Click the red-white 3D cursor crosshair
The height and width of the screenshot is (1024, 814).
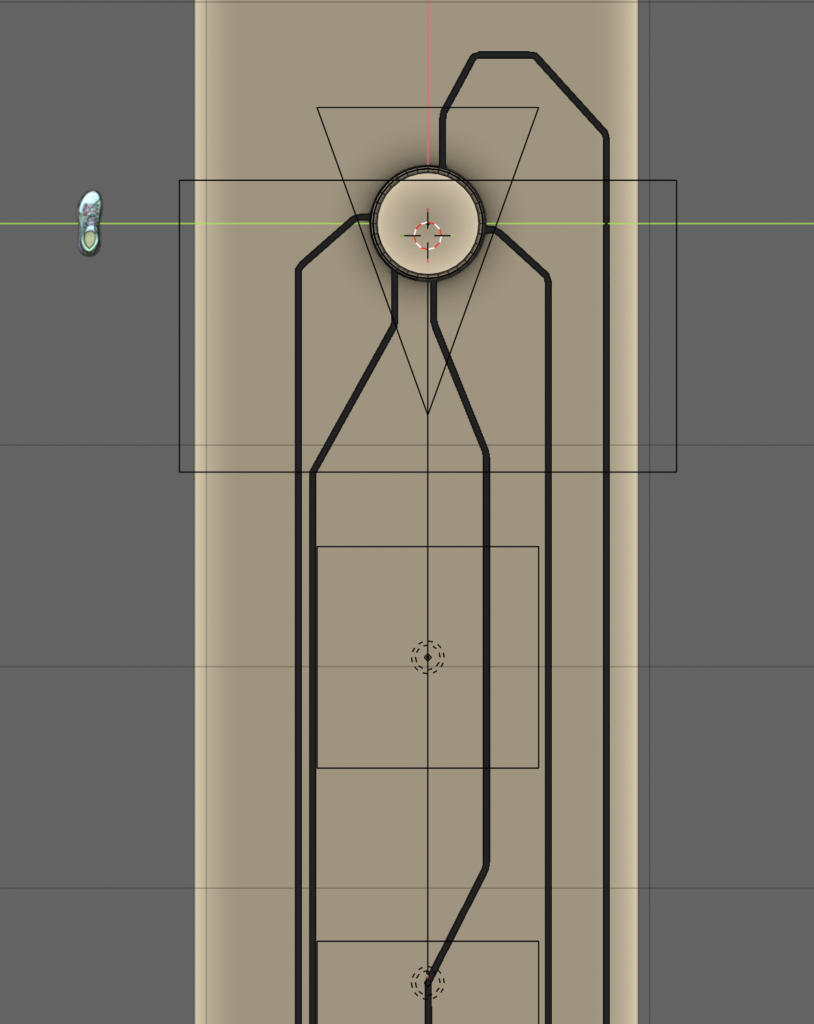pyautogui.click(x=428, y=235)
